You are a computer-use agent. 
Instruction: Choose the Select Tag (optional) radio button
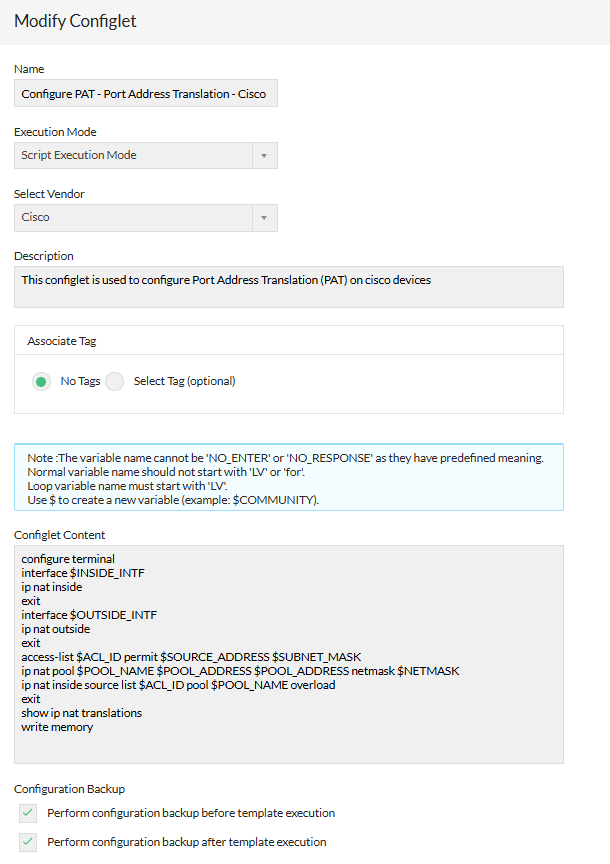115,381
